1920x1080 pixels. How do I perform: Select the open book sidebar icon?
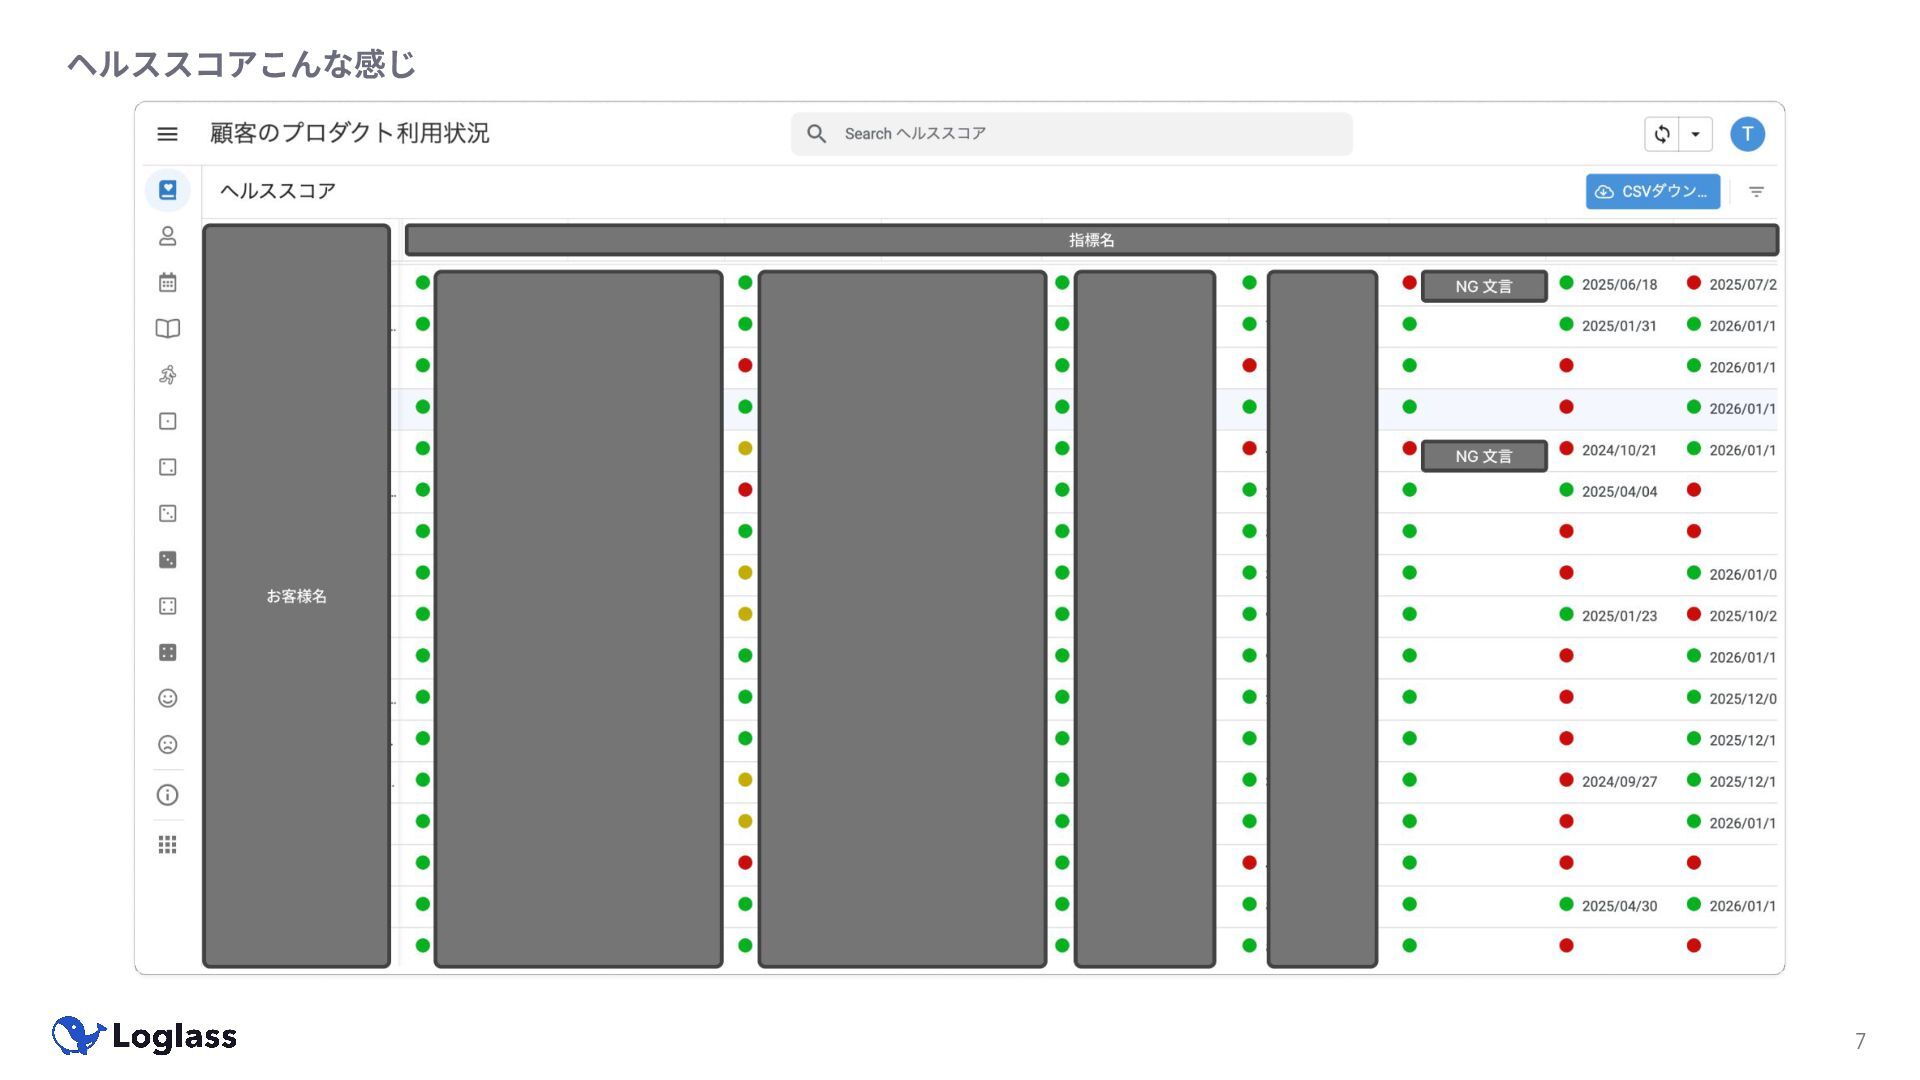pyautogui.click(x=167, y=328)
